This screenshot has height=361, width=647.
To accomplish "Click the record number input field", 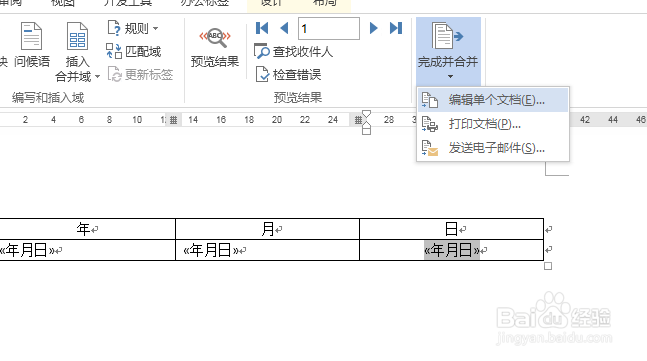I will pyautogui.click(x=329, y=28).
